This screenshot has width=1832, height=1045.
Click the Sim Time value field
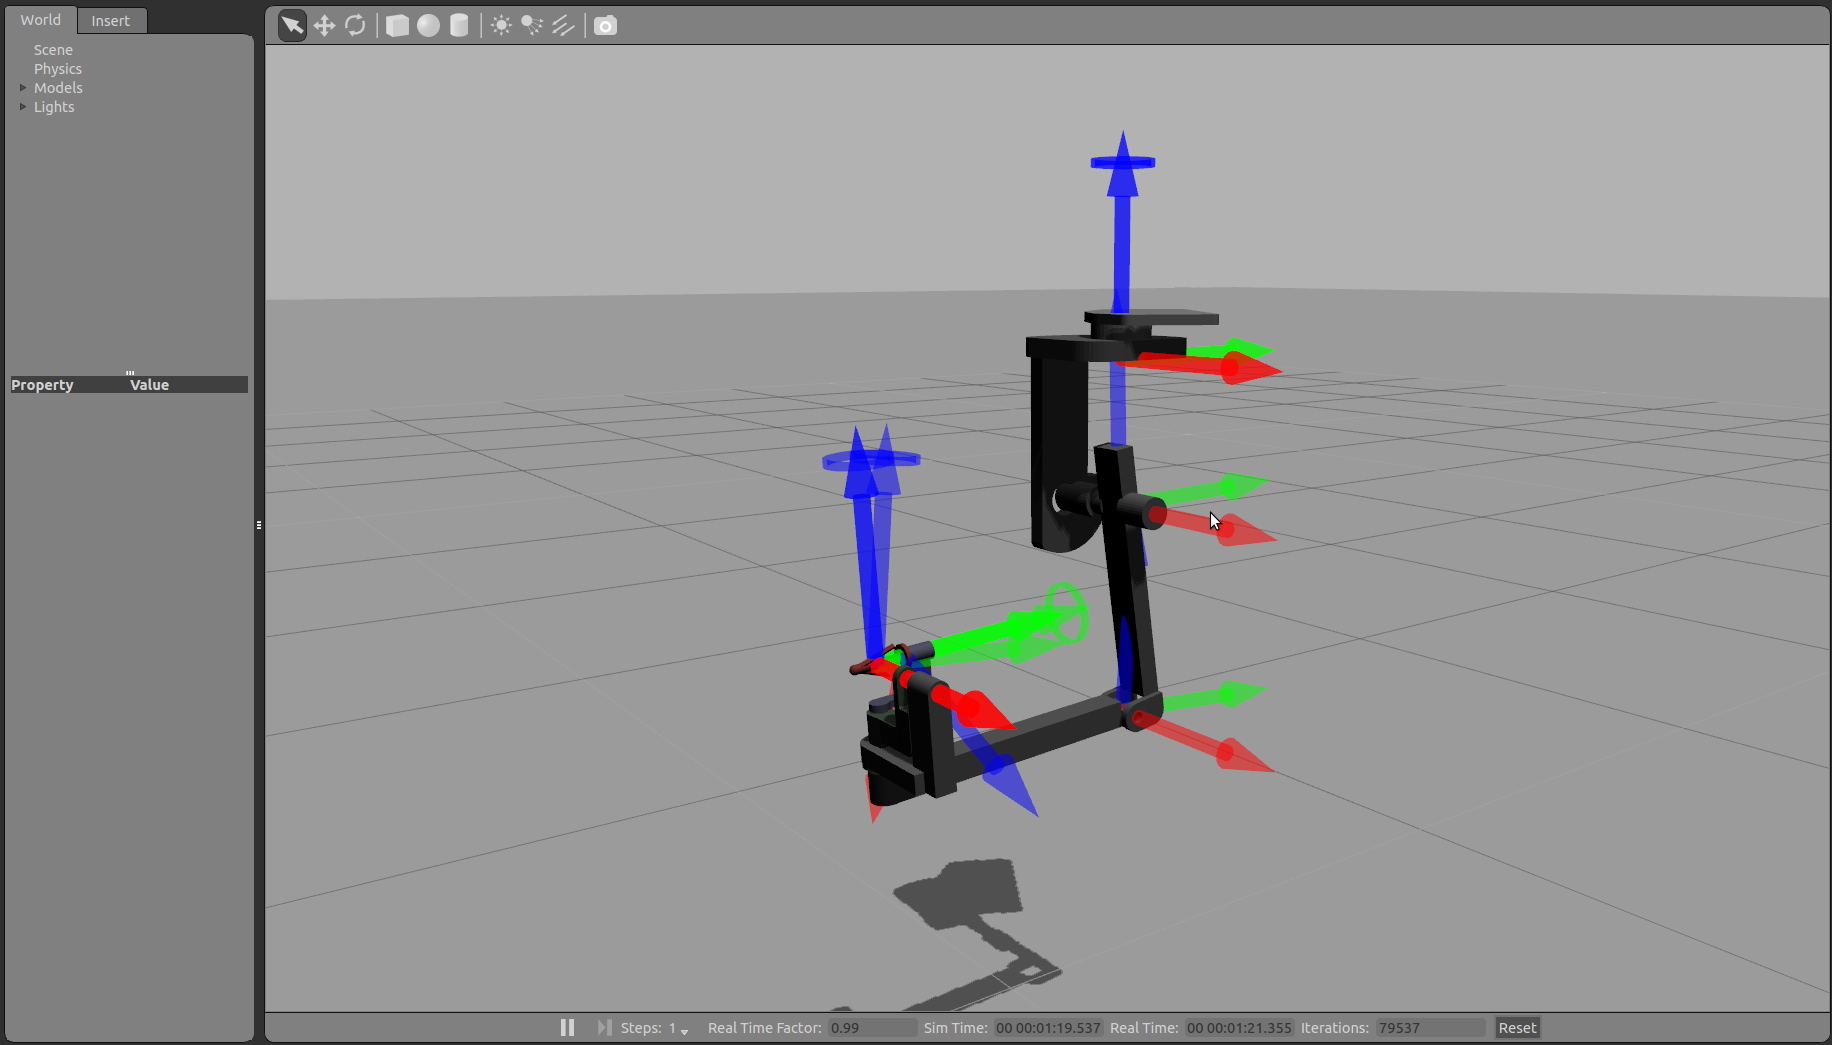tap(1048, 1028)
